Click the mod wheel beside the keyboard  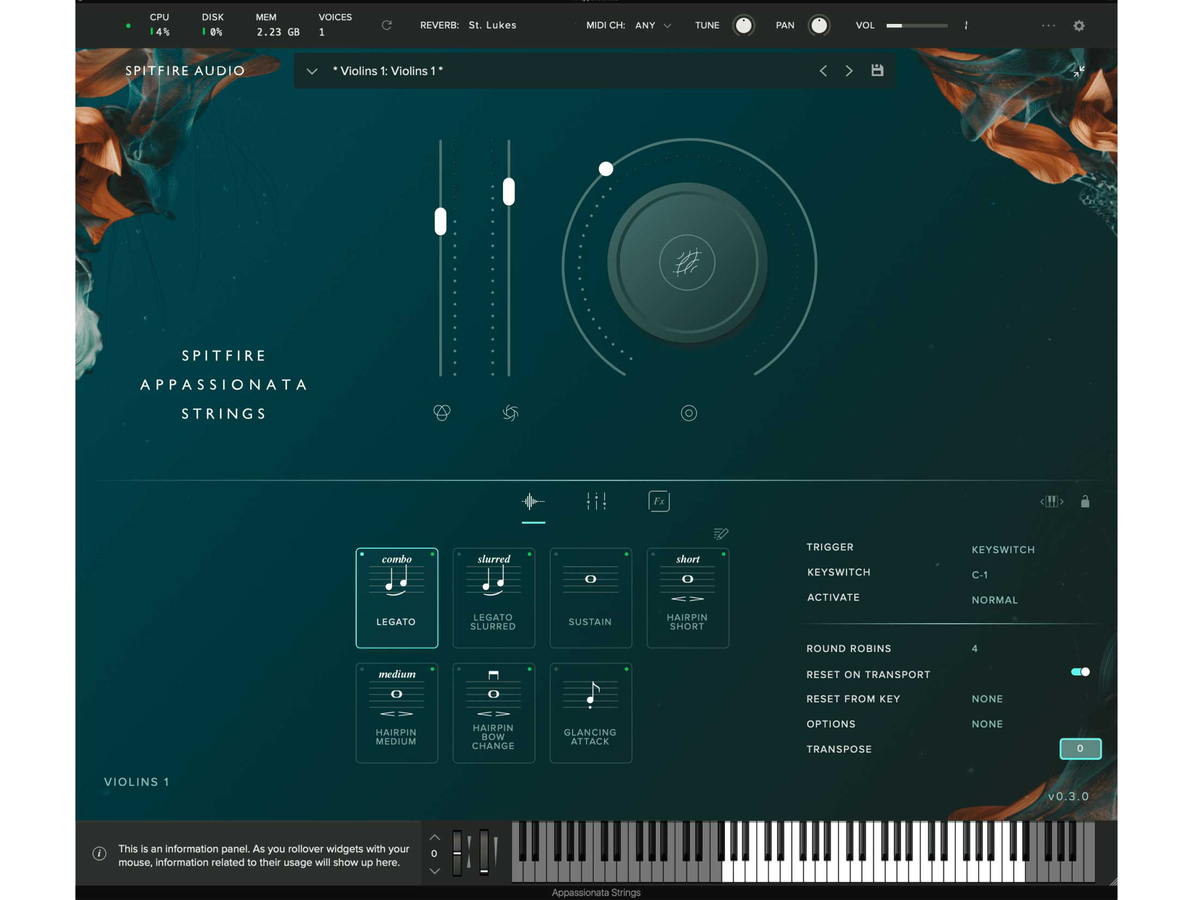click(x=484, y=853)
